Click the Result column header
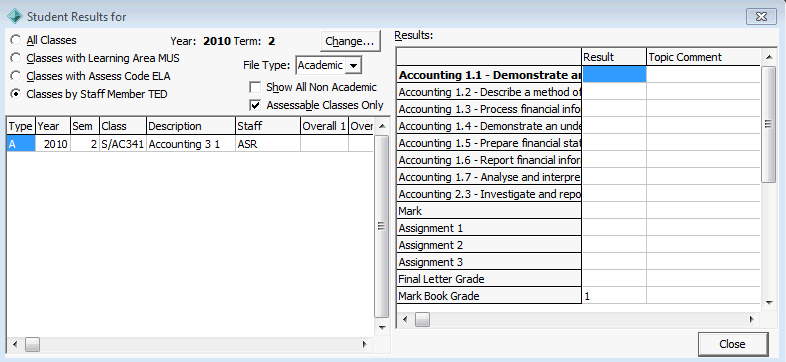This screenshot has height=362, width=786. [614, 57]
